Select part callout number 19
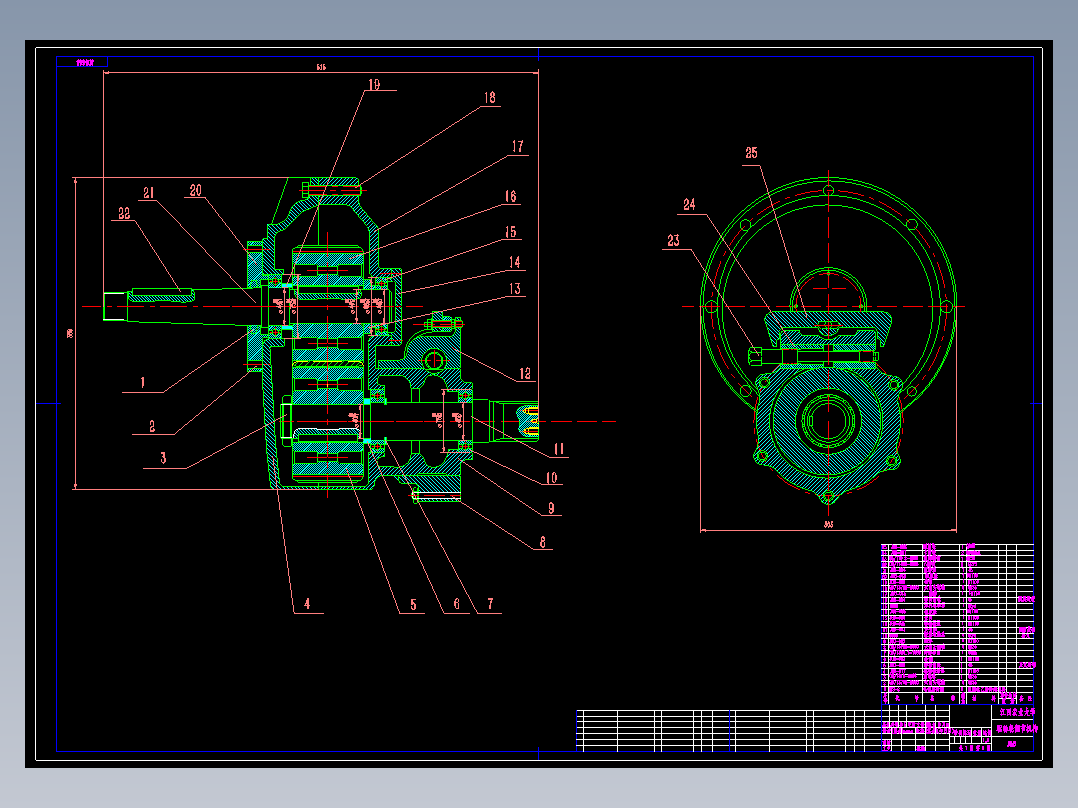Viewport: 1078px width, 808px height. click(374, 85)
